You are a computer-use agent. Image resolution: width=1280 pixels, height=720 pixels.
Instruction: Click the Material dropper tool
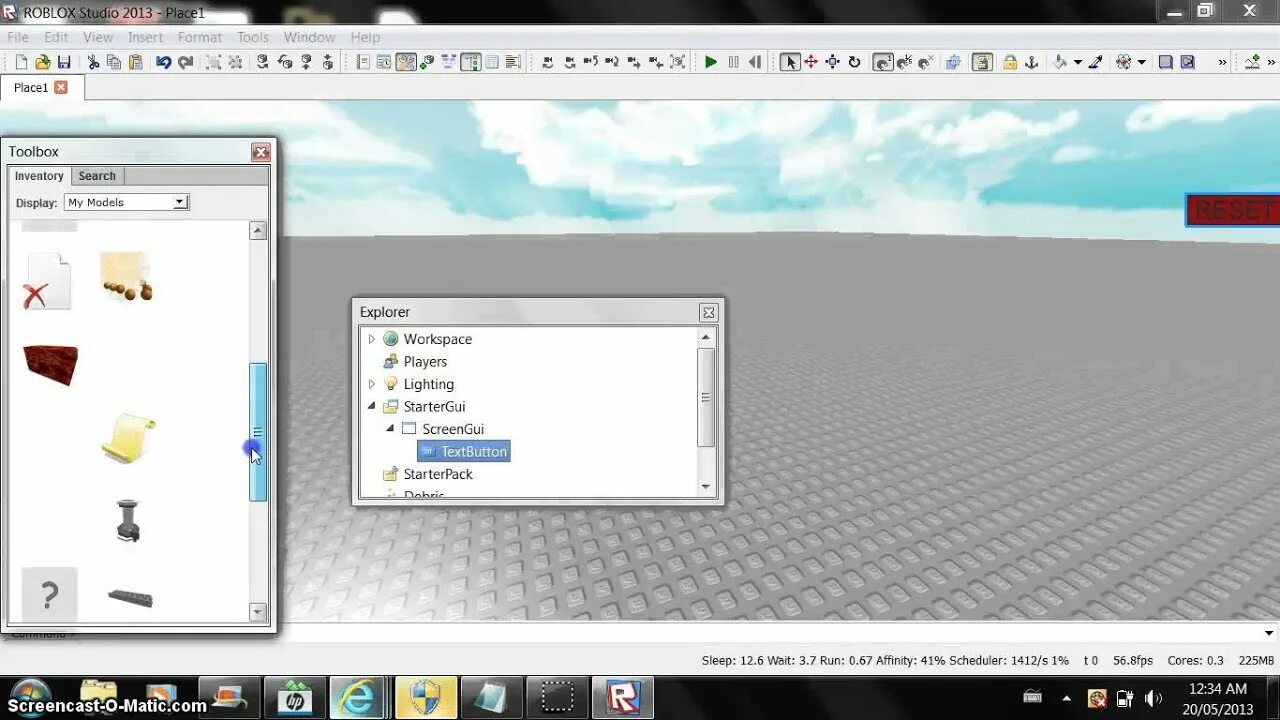click(x=1095, y=62)
